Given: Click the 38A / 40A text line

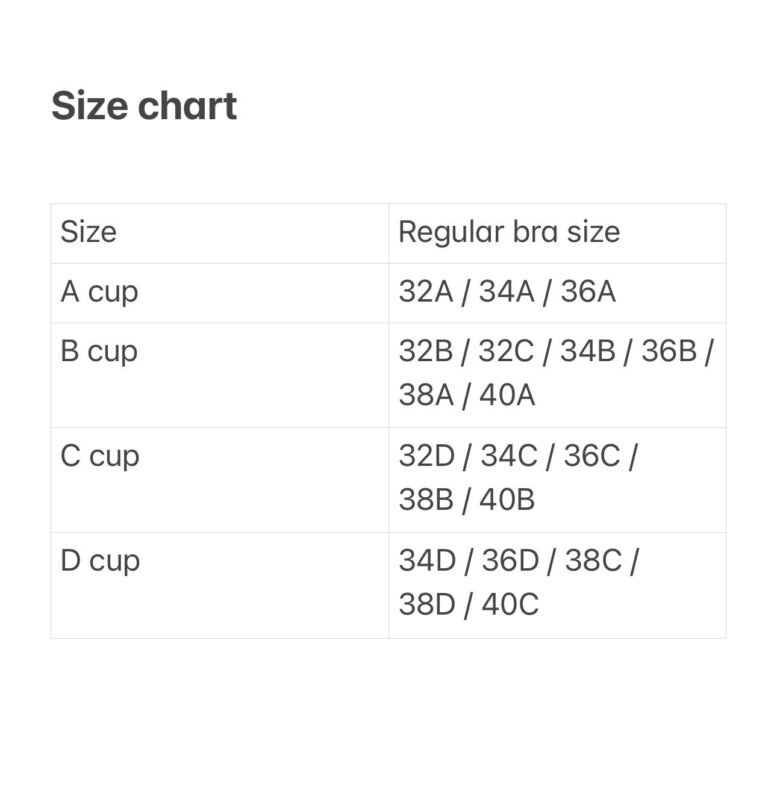Looking at the screenshot, I should pos(467,396).
